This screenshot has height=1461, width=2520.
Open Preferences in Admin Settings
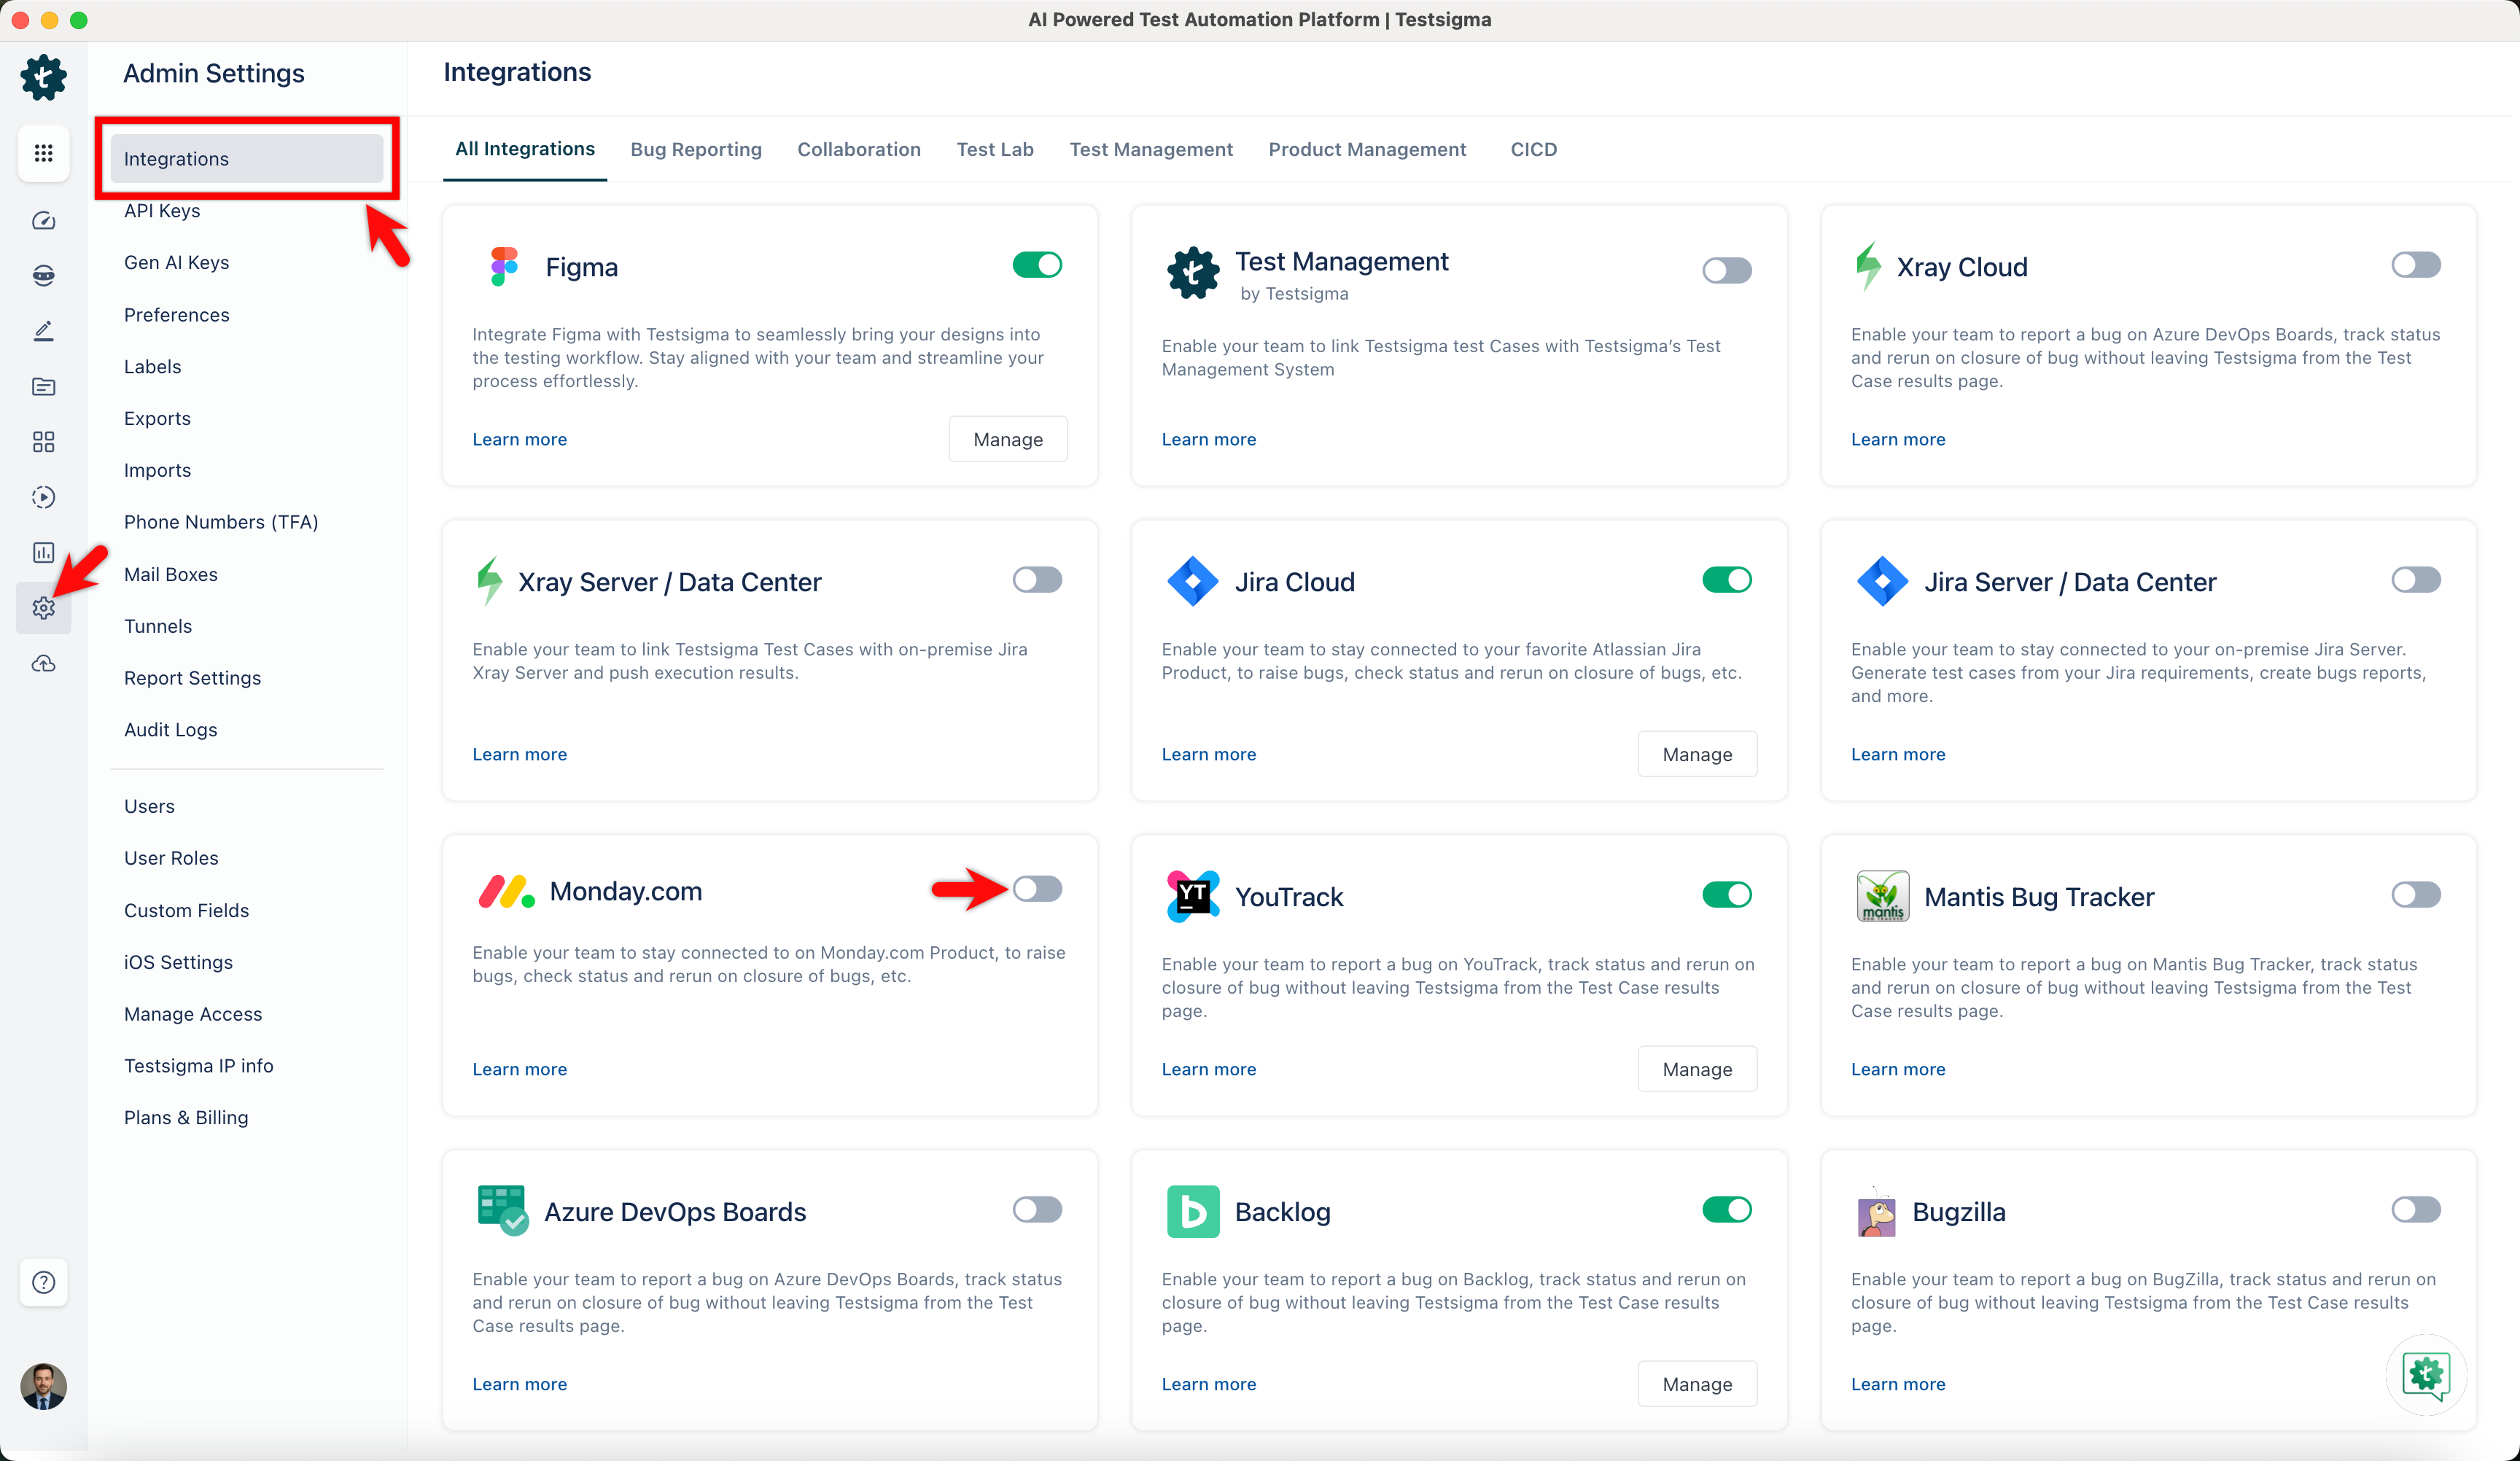tap(176, 315)
